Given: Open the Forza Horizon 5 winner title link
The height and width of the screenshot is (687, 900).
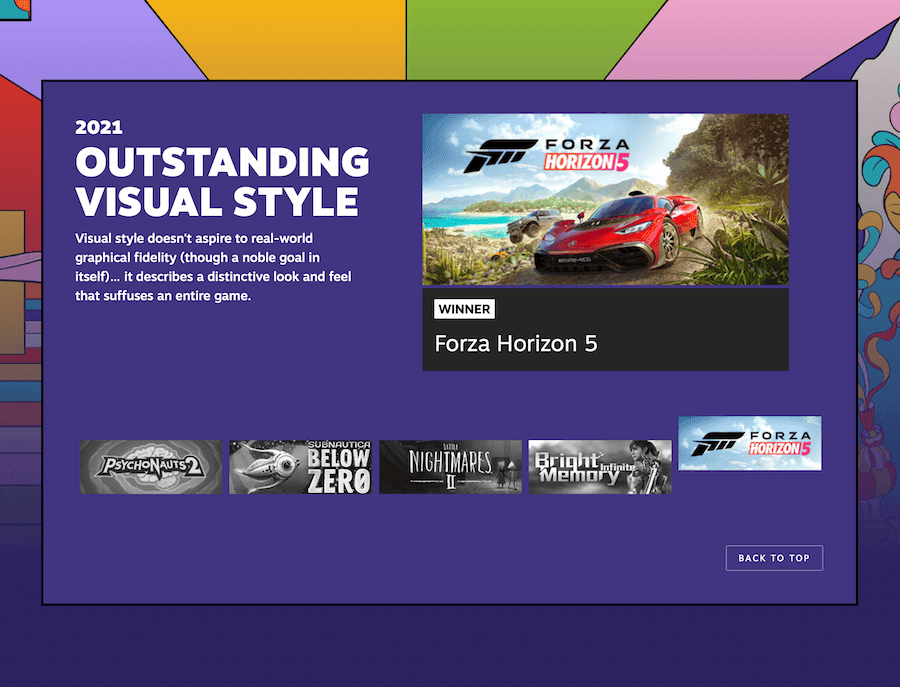Looking at the screenshot, I should pos(516,344).
